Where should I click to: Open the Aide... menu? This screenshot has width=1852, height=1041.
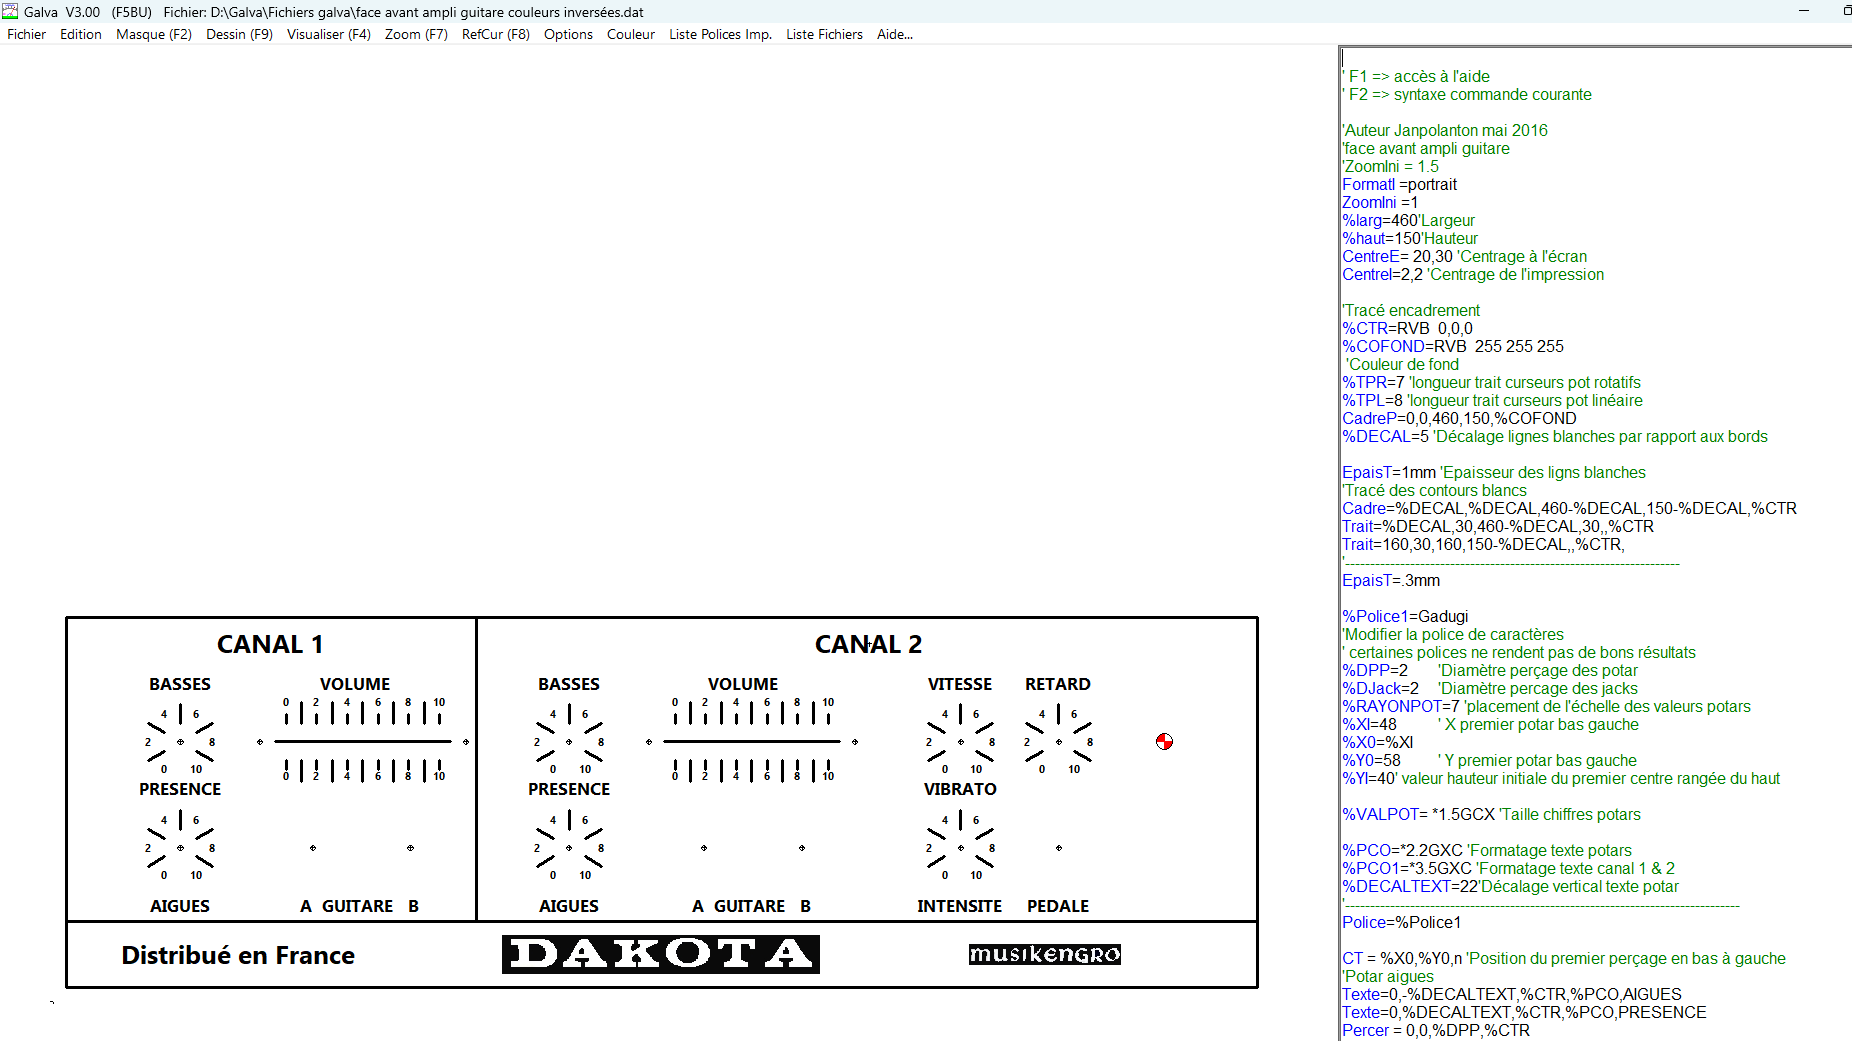894,34
